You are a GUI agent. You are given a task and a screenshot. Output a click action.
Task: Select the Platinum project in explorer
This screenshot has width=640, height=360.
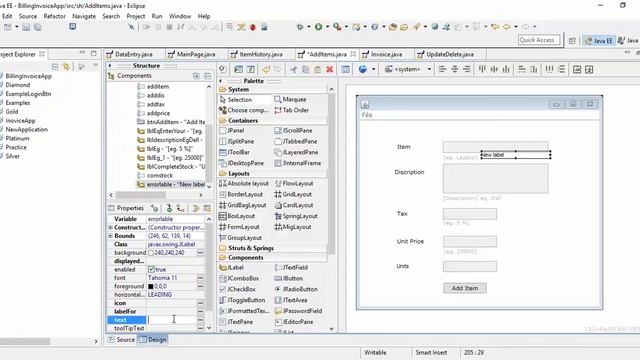point(18,138)
